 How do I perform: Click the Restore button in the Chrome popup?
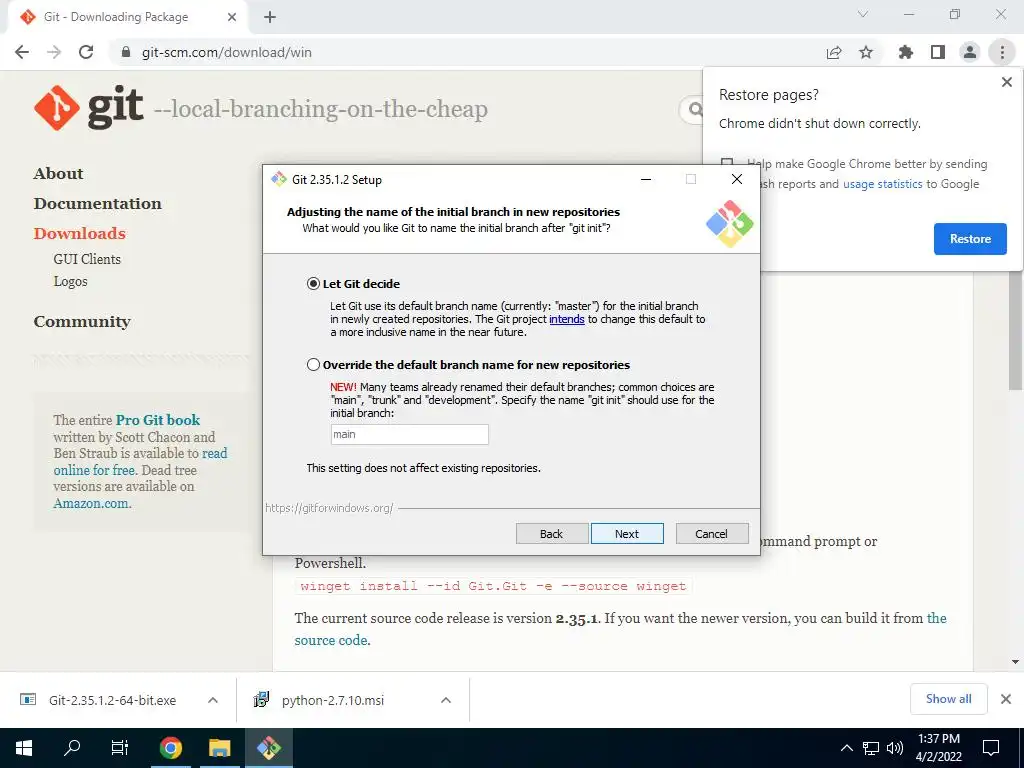[970, 239]
